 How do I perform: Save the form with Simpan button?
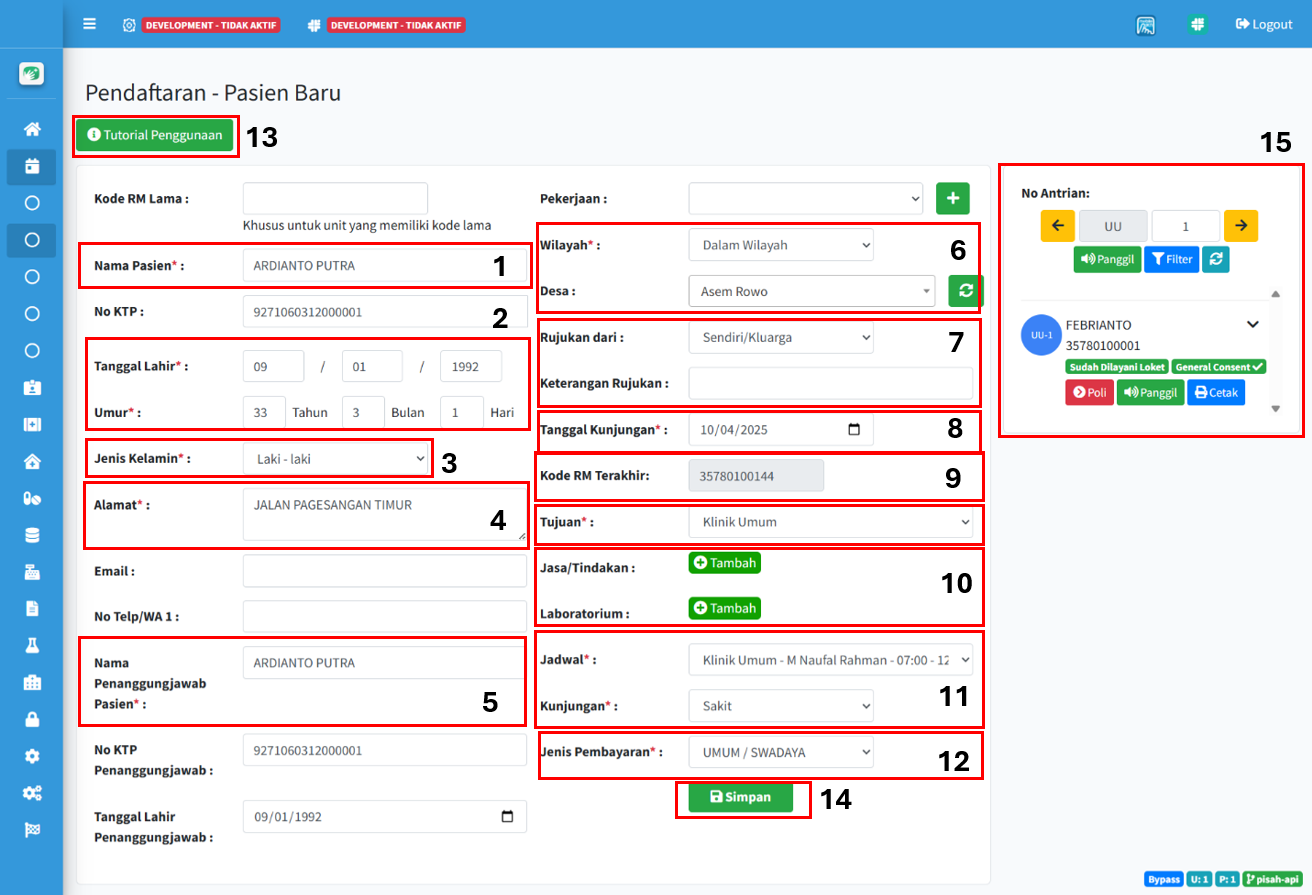coord(742,797)
